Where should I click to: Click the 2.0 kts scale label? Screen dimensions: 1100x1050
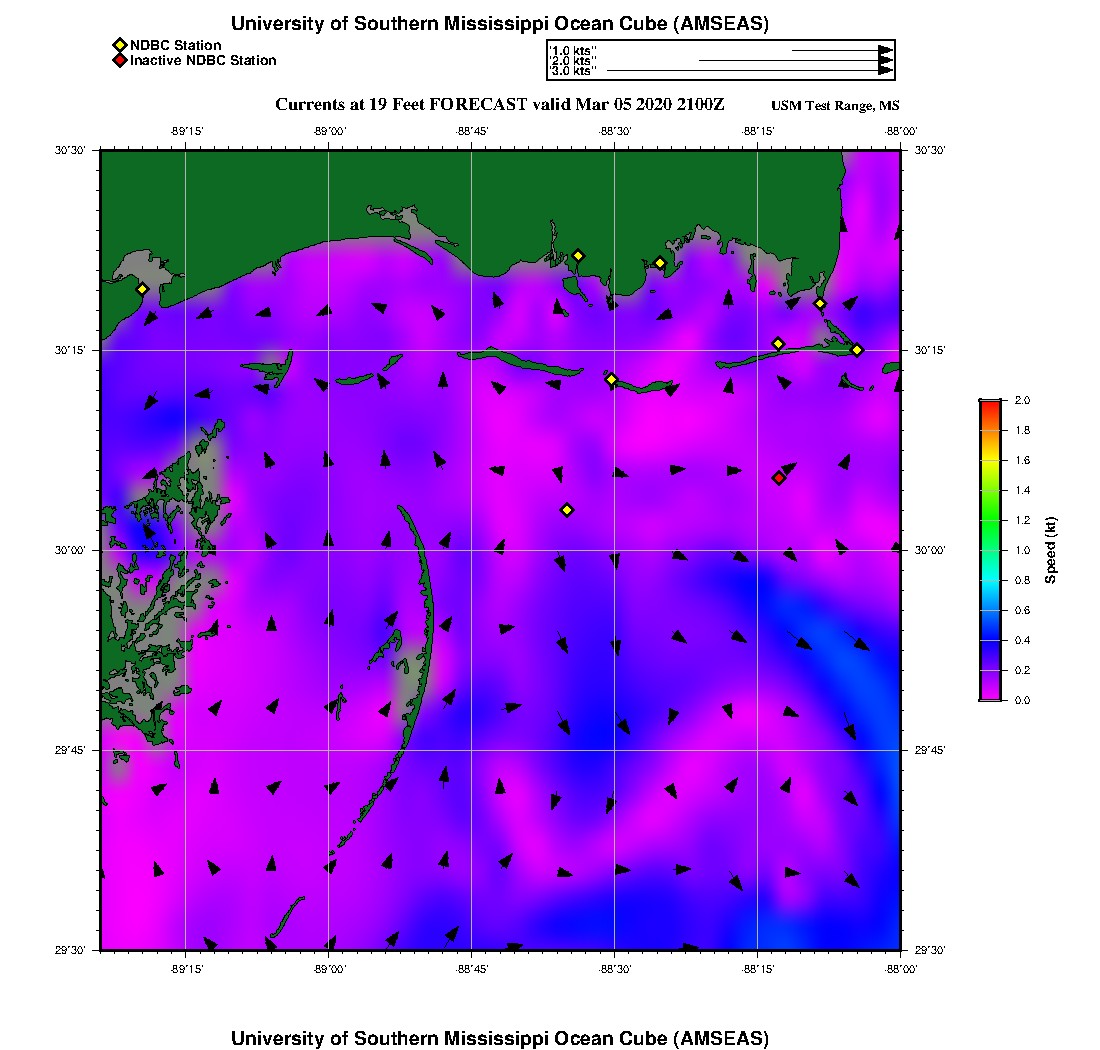pos(573,61)
